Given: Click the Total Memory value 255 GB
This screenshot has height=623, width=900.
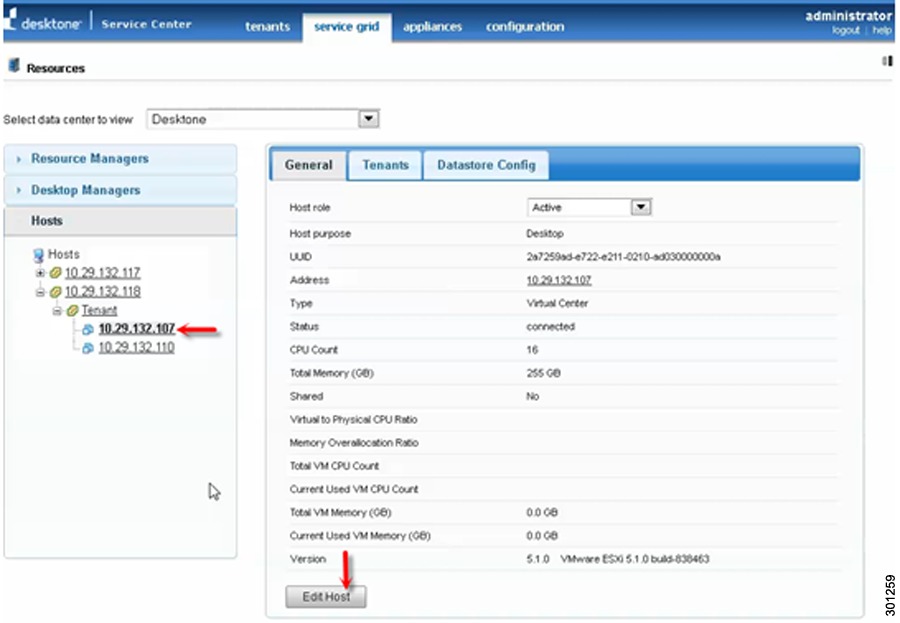Looking at the screenshot, I should tap(543, 373).
